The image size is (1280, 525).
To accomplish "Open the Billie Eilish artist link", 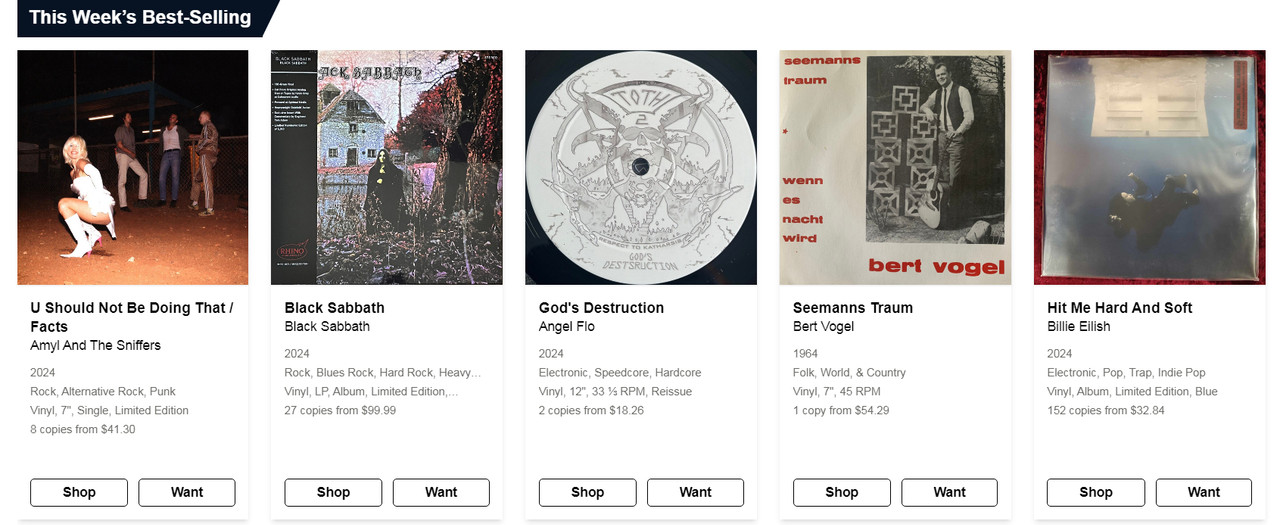I will [x=1078, y=326].
